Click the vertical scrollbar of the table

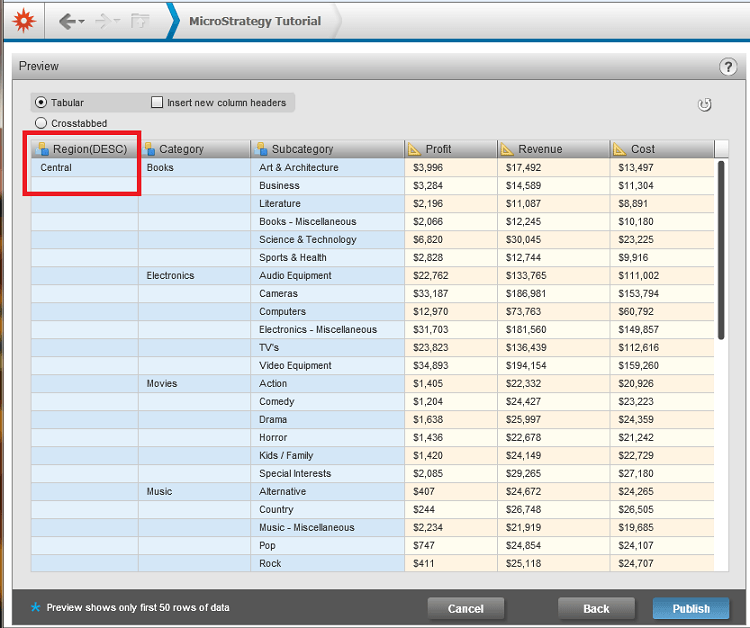tap(721, 250)
